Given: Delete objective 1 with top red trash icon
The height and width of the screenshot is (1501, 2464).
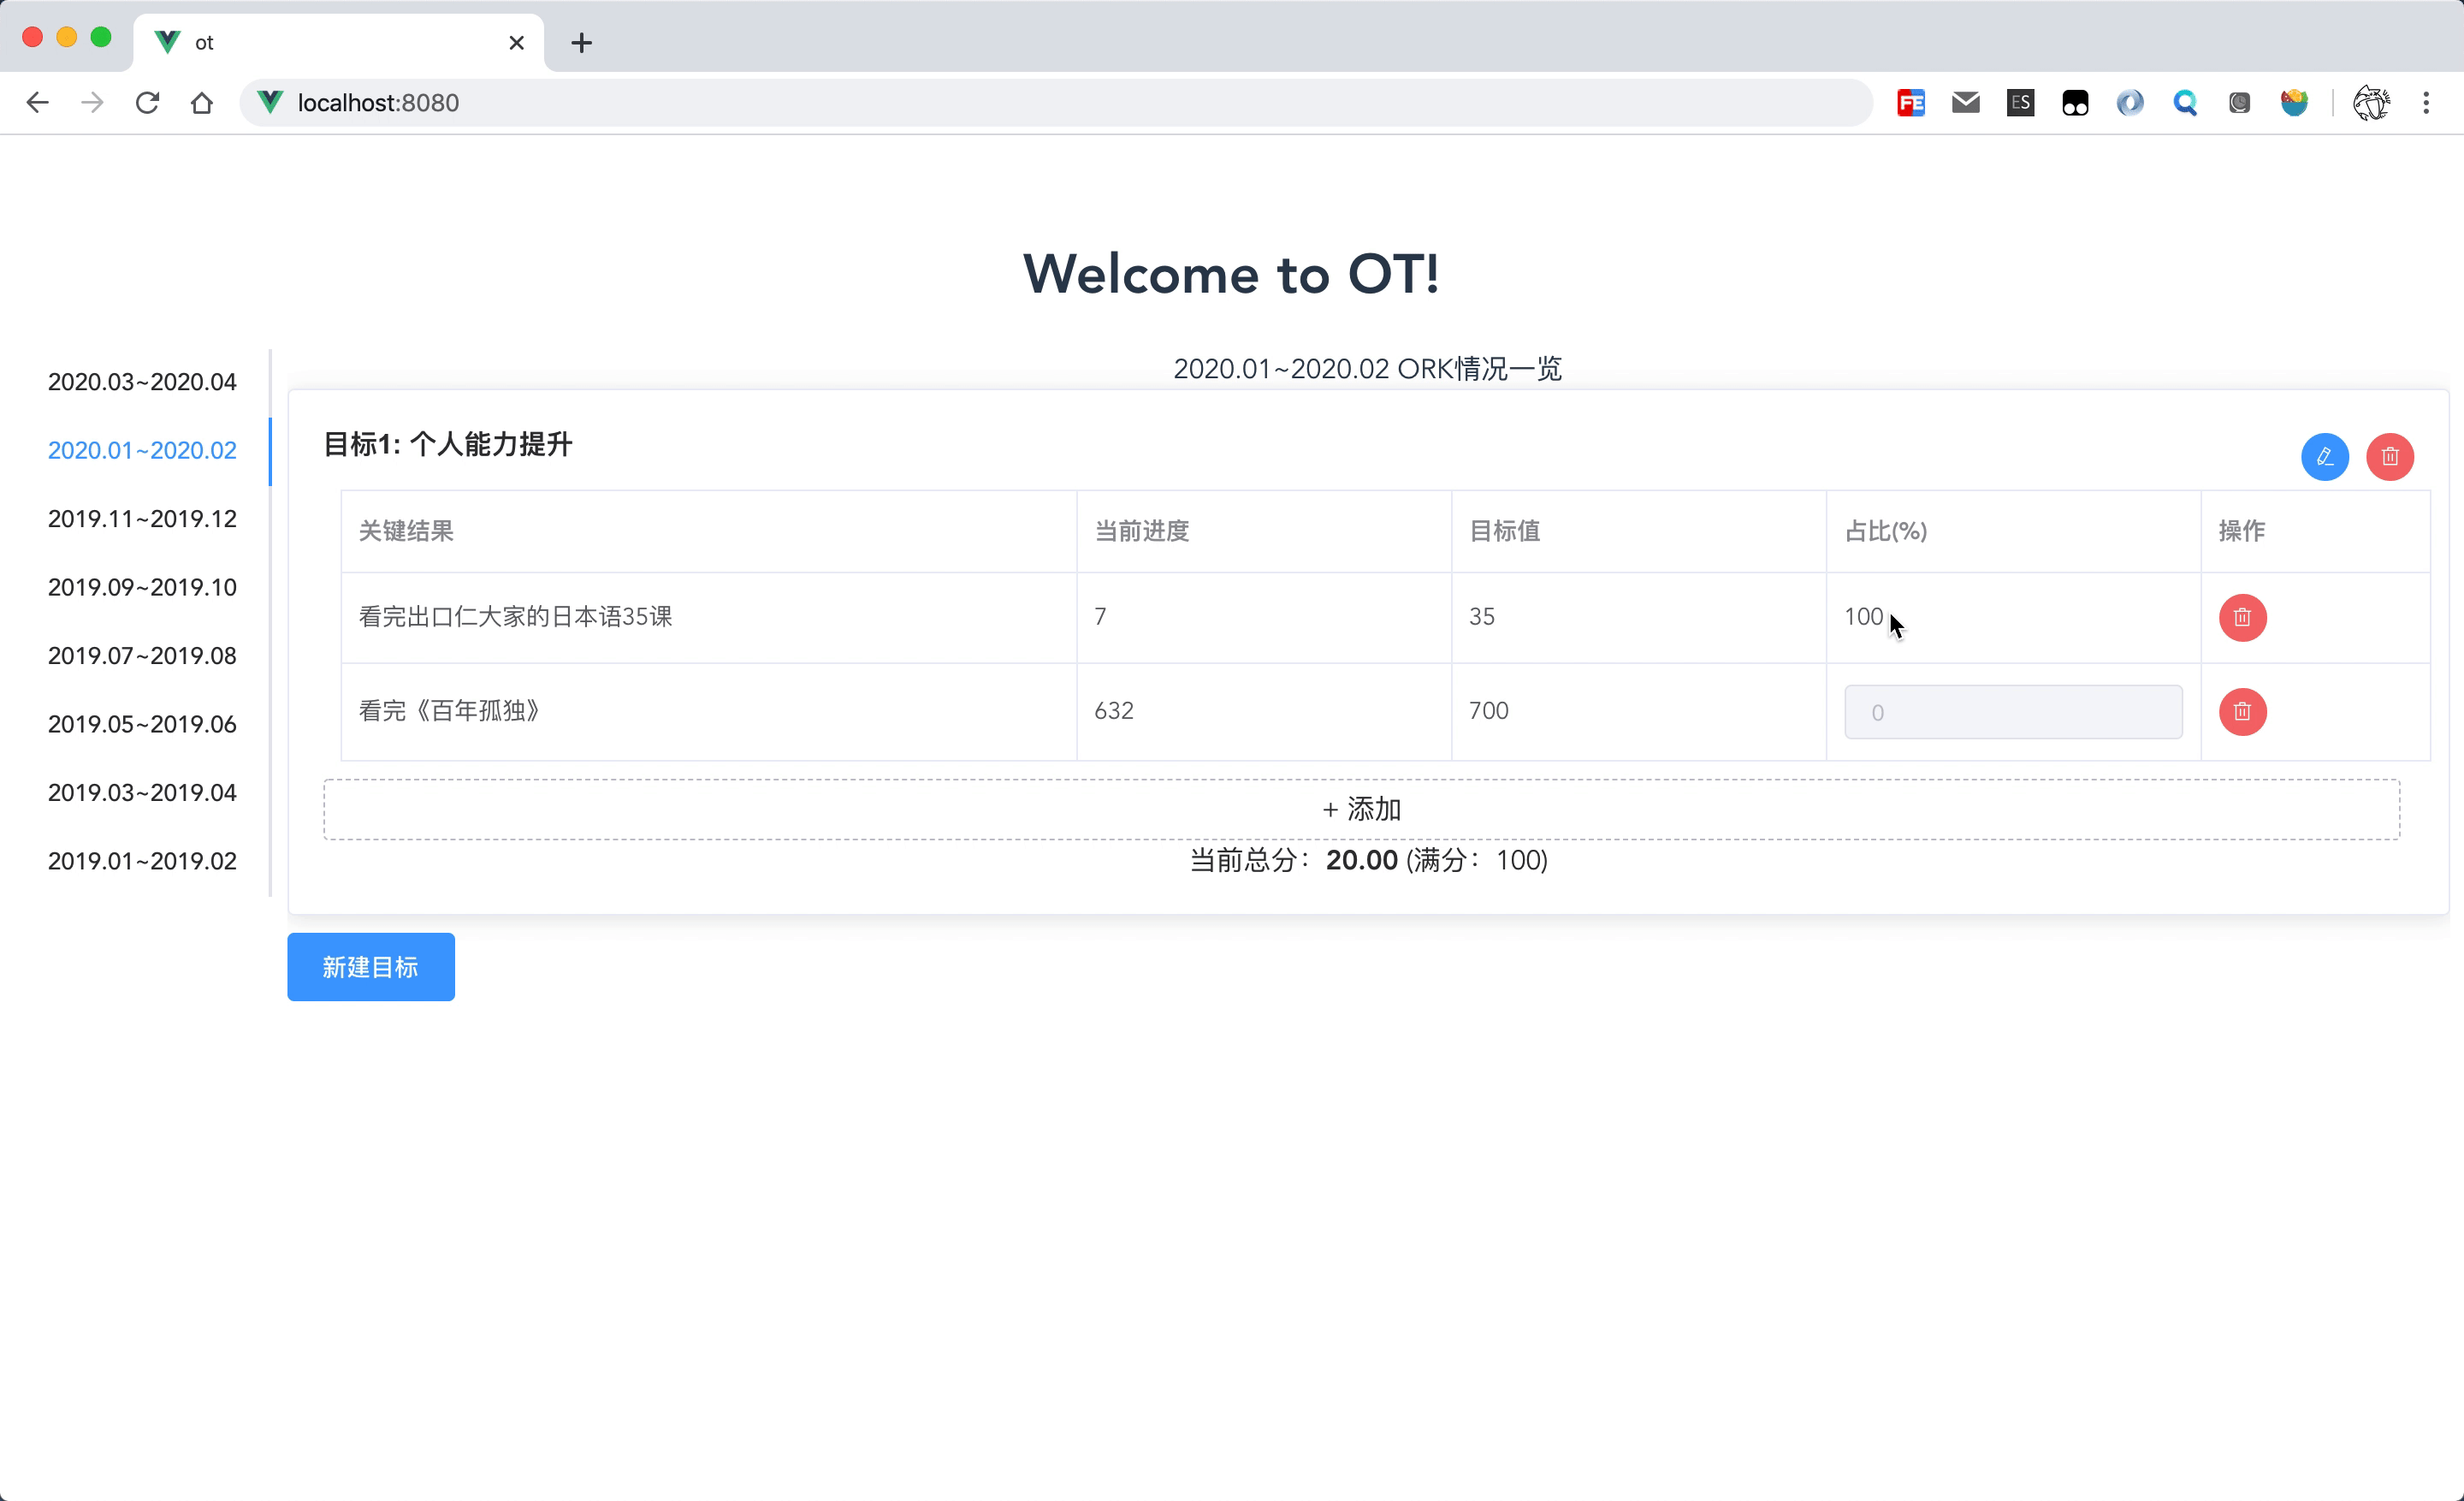Looking at the screenshot, I should pyautogui.click(x=2389, y=457).
